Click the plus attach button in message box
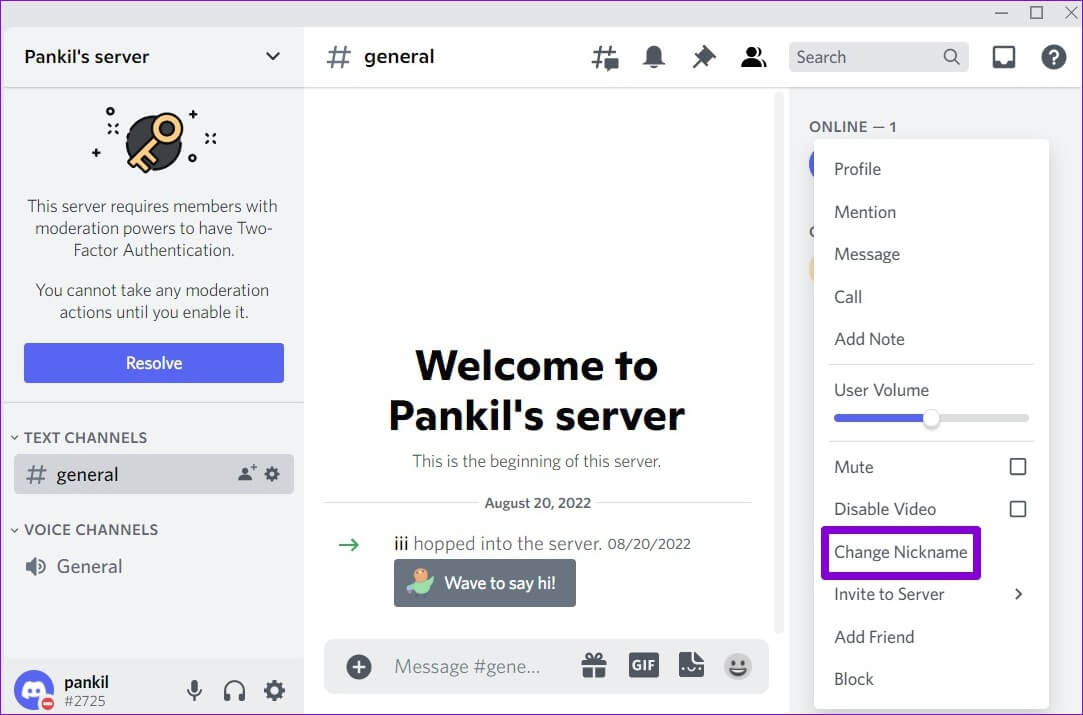The image size is (1083, 715). click(x=358, y=667)
